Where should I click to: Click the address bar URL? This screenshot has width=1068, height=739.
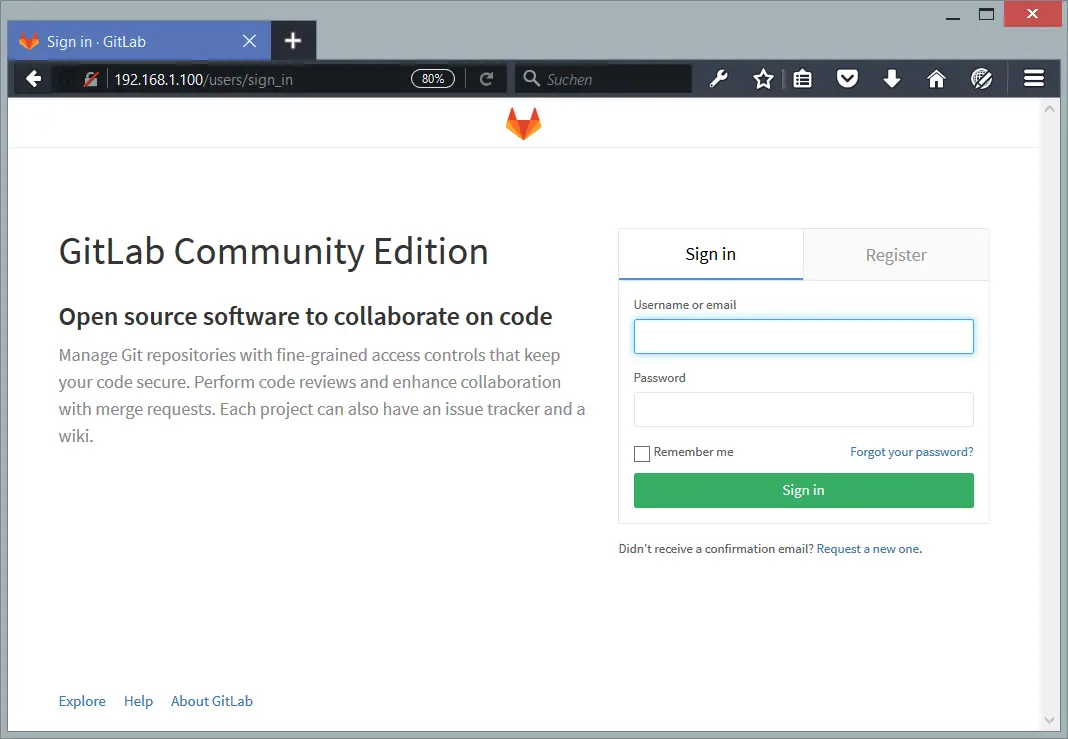pos(203,80)
